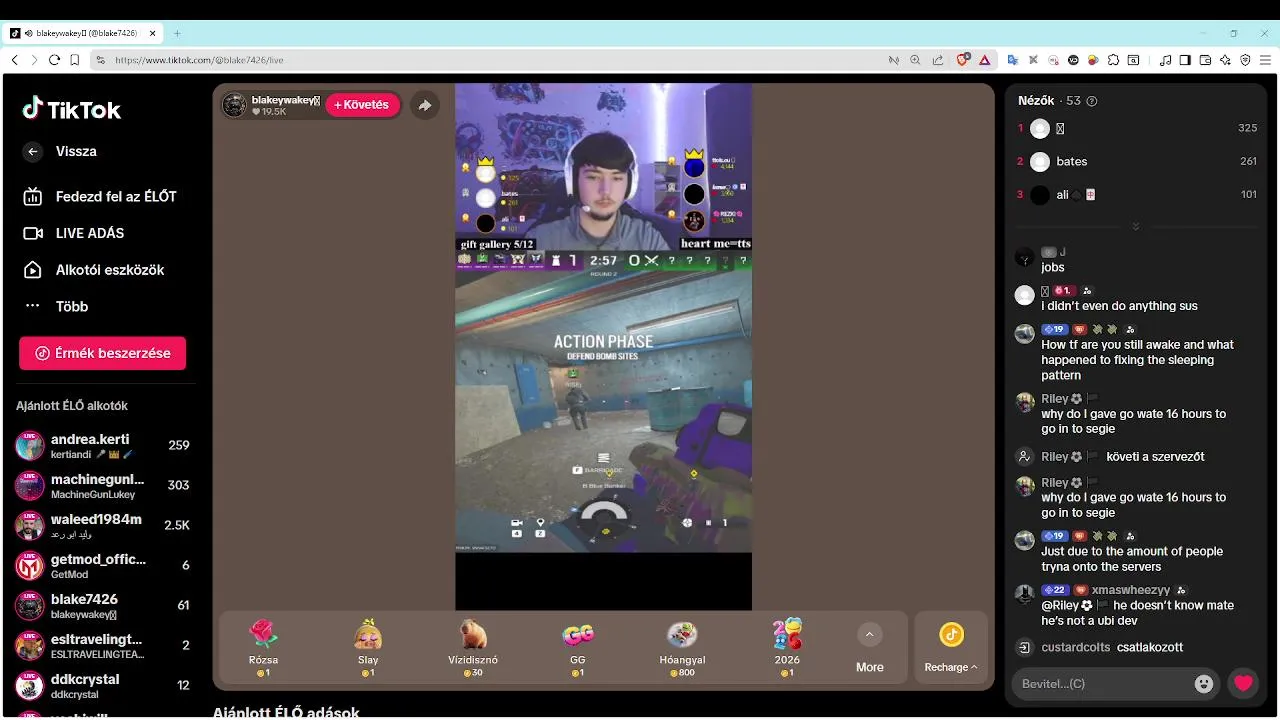Image resolution: width=1280 pixels, height=720 pixels.
Task: Click the address bar URL
Action: click(x=199, y=60)
